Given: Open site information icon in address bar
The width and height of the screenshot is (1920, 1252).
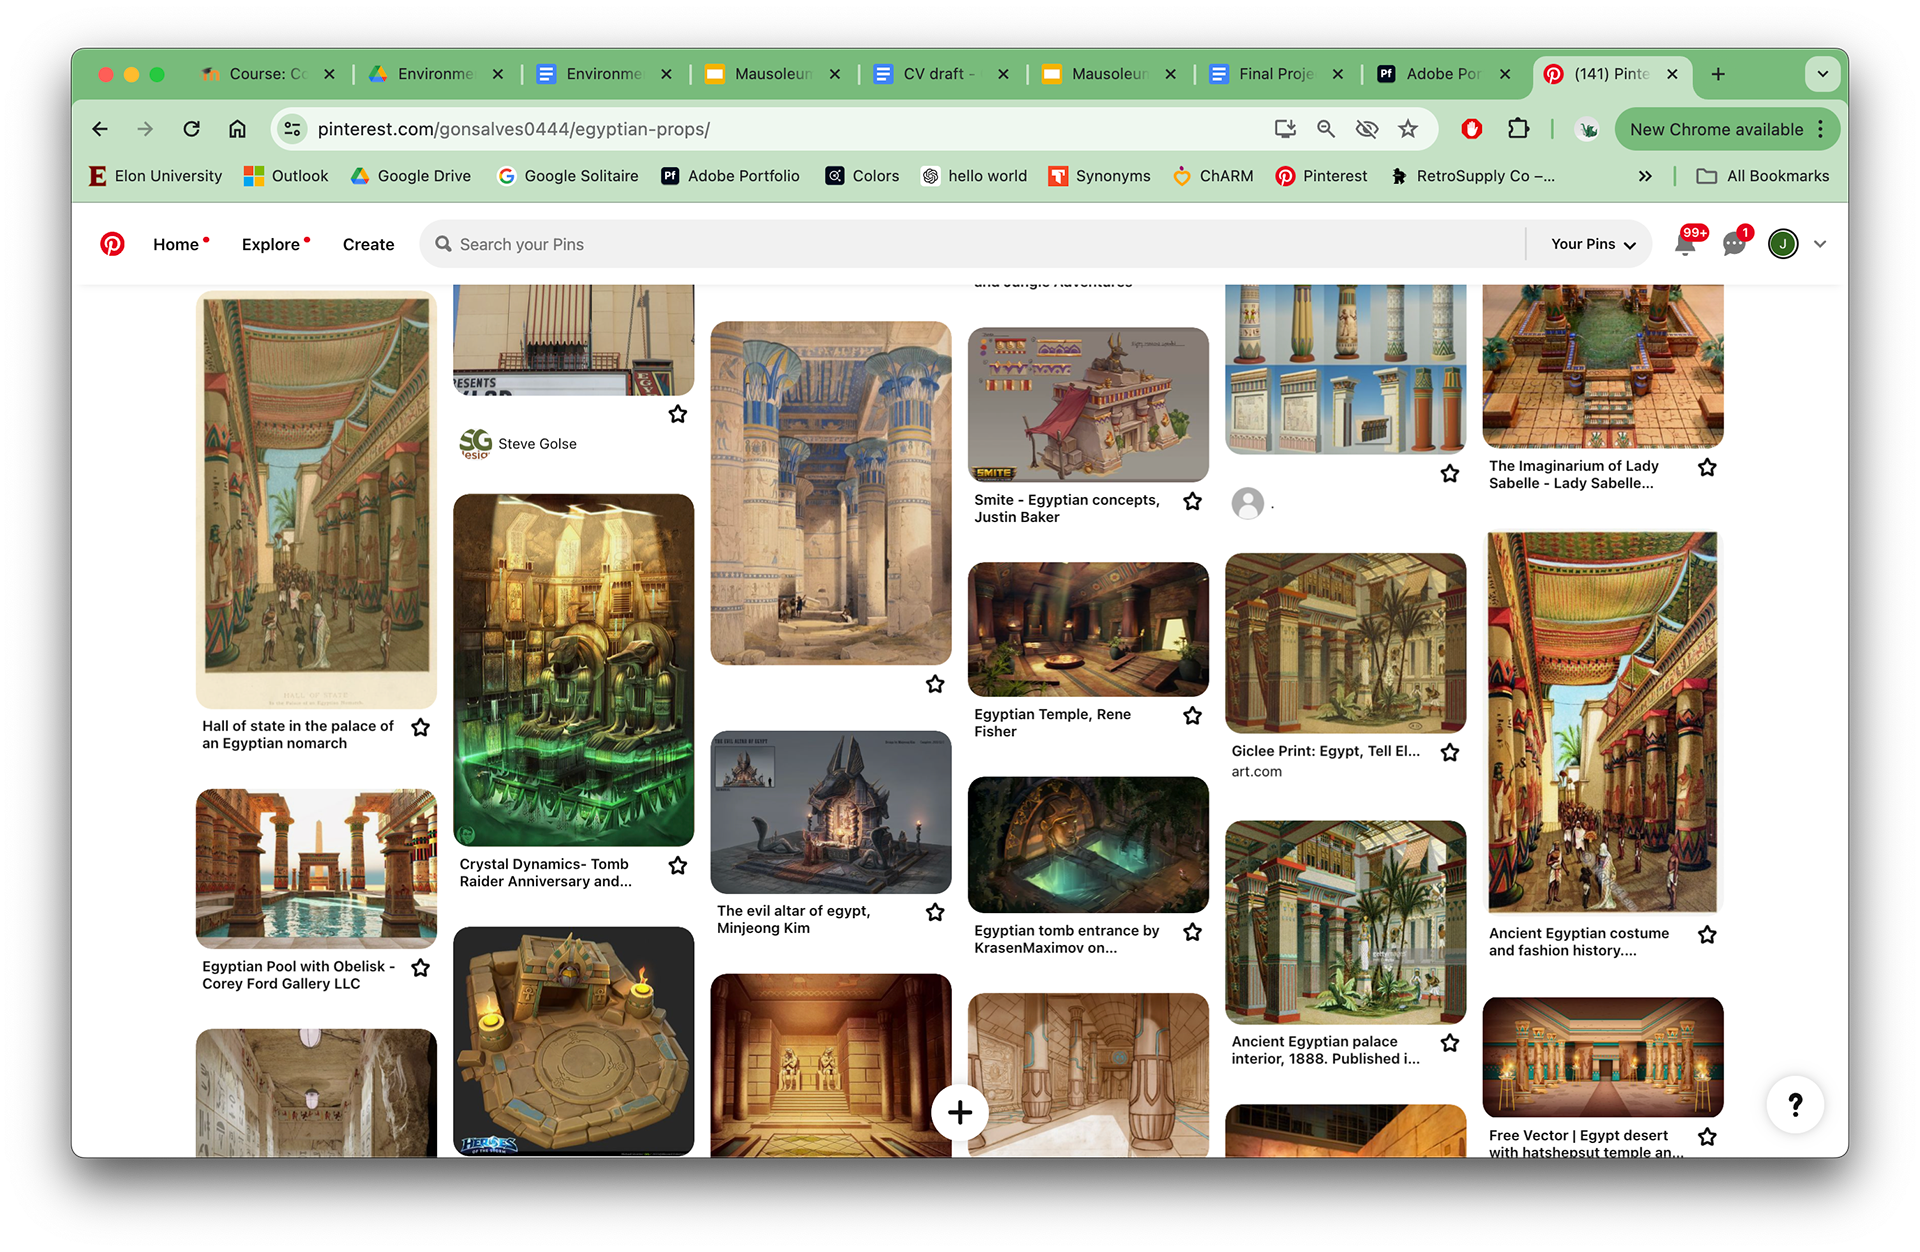Looking at the screenshot, I should click(x=292, y=129).
